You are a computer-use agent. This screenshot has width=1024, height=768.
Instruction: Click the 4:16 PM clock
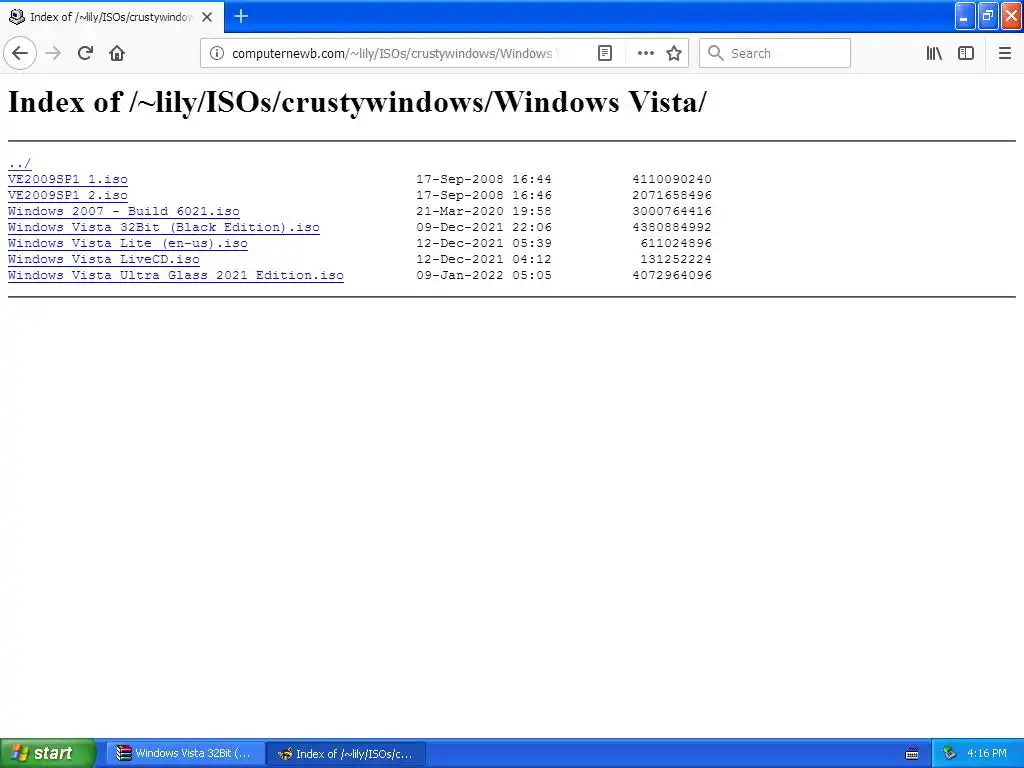[987, 754]
